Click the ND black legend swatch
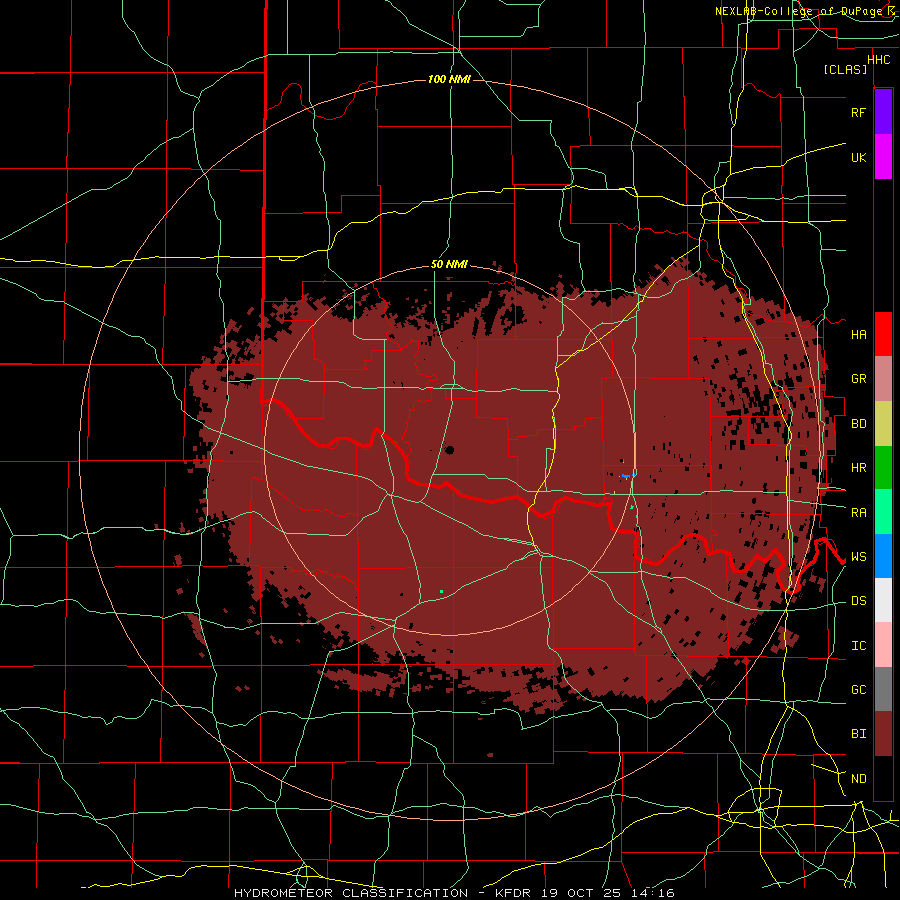The height and width of the screenshot is (900, 900). [x=883, y=778]
